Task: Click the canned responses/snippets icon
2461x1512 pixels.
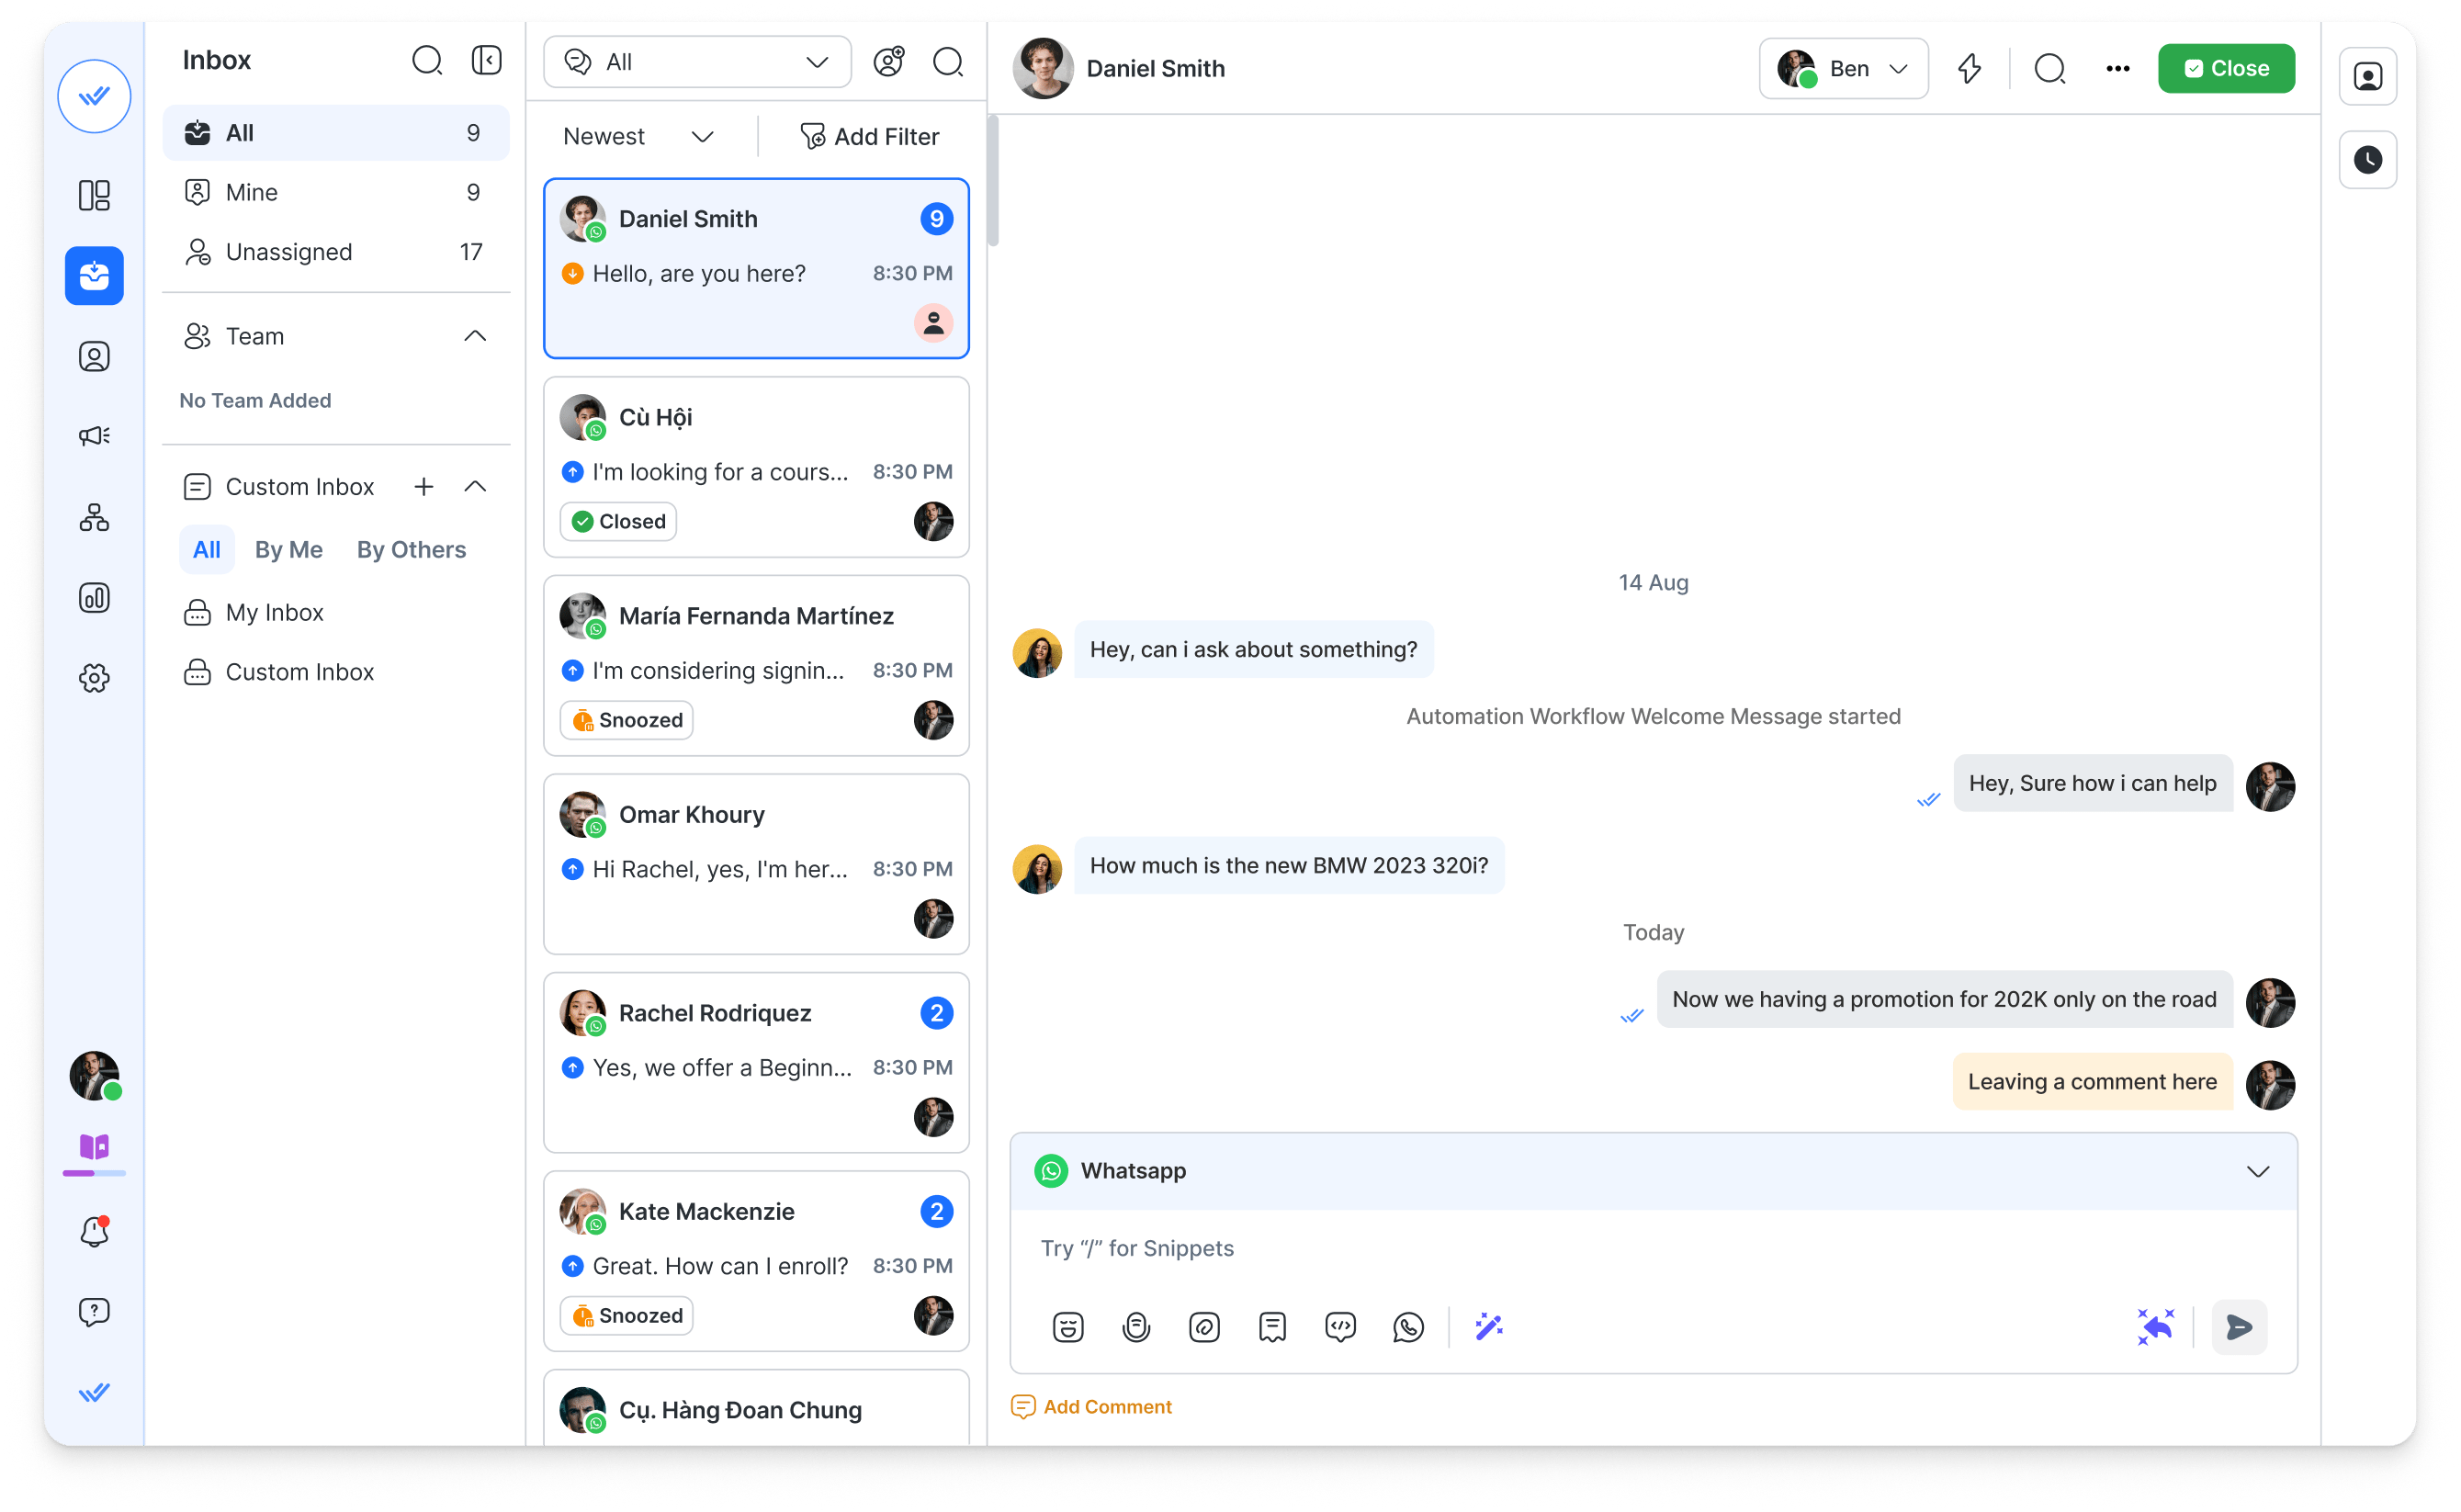Action: pos(1272,1327)
